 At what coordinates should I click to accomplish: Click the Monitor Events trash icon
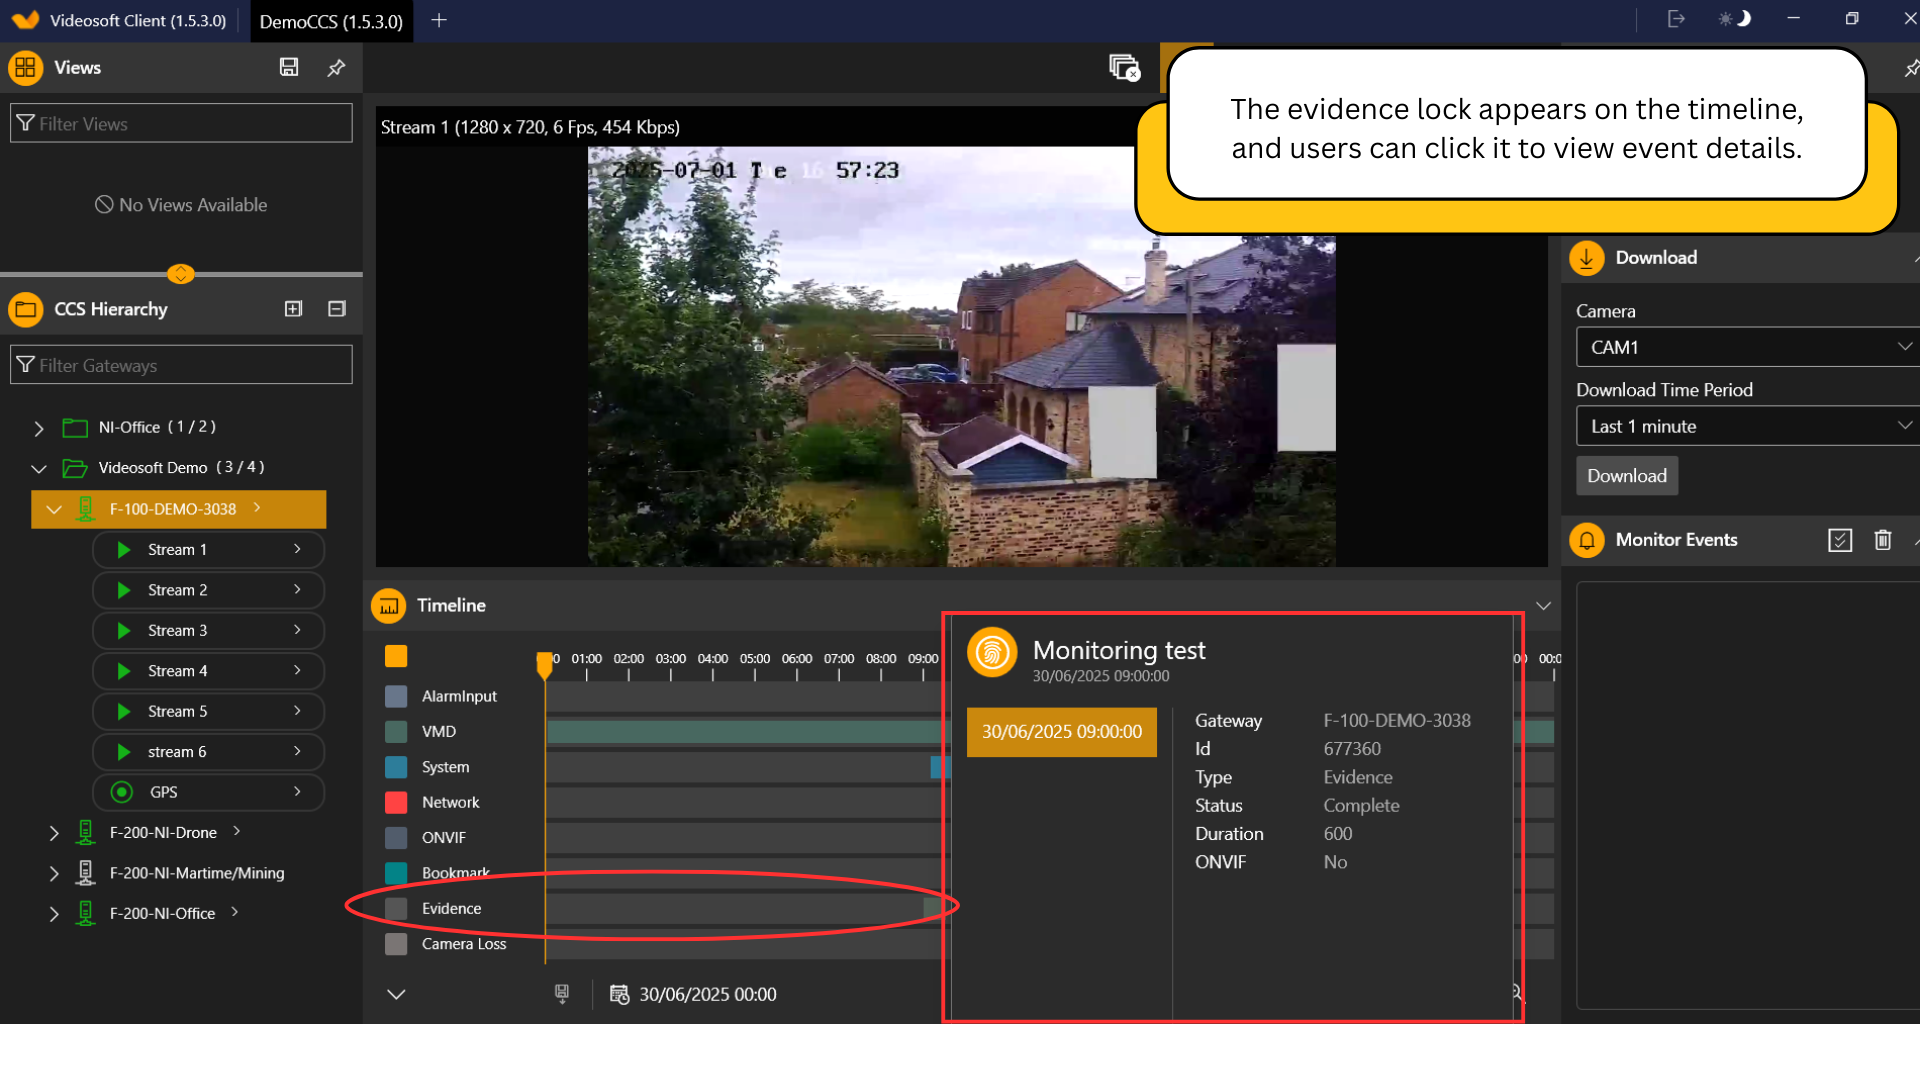click(x=1883, y=540)
